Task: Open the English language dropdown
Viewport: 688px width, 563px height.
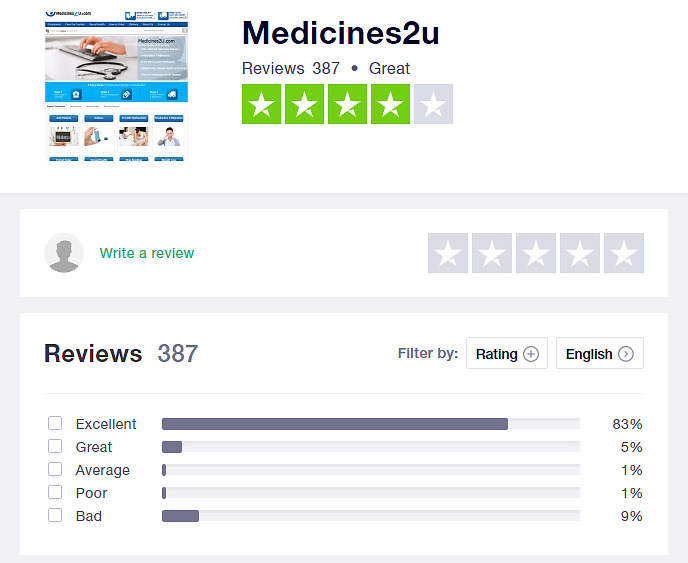Action: click(x=600, y=353)
